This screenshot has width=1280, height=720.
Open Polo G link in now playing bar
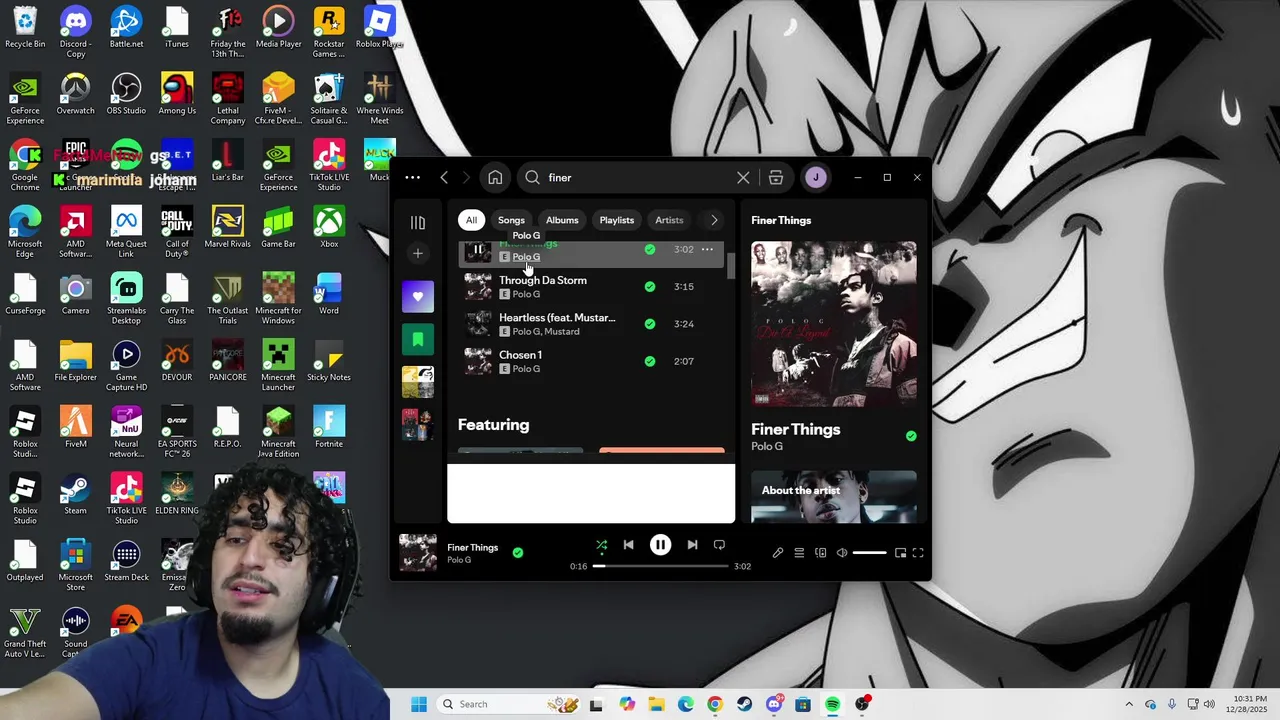coord(459,560)
